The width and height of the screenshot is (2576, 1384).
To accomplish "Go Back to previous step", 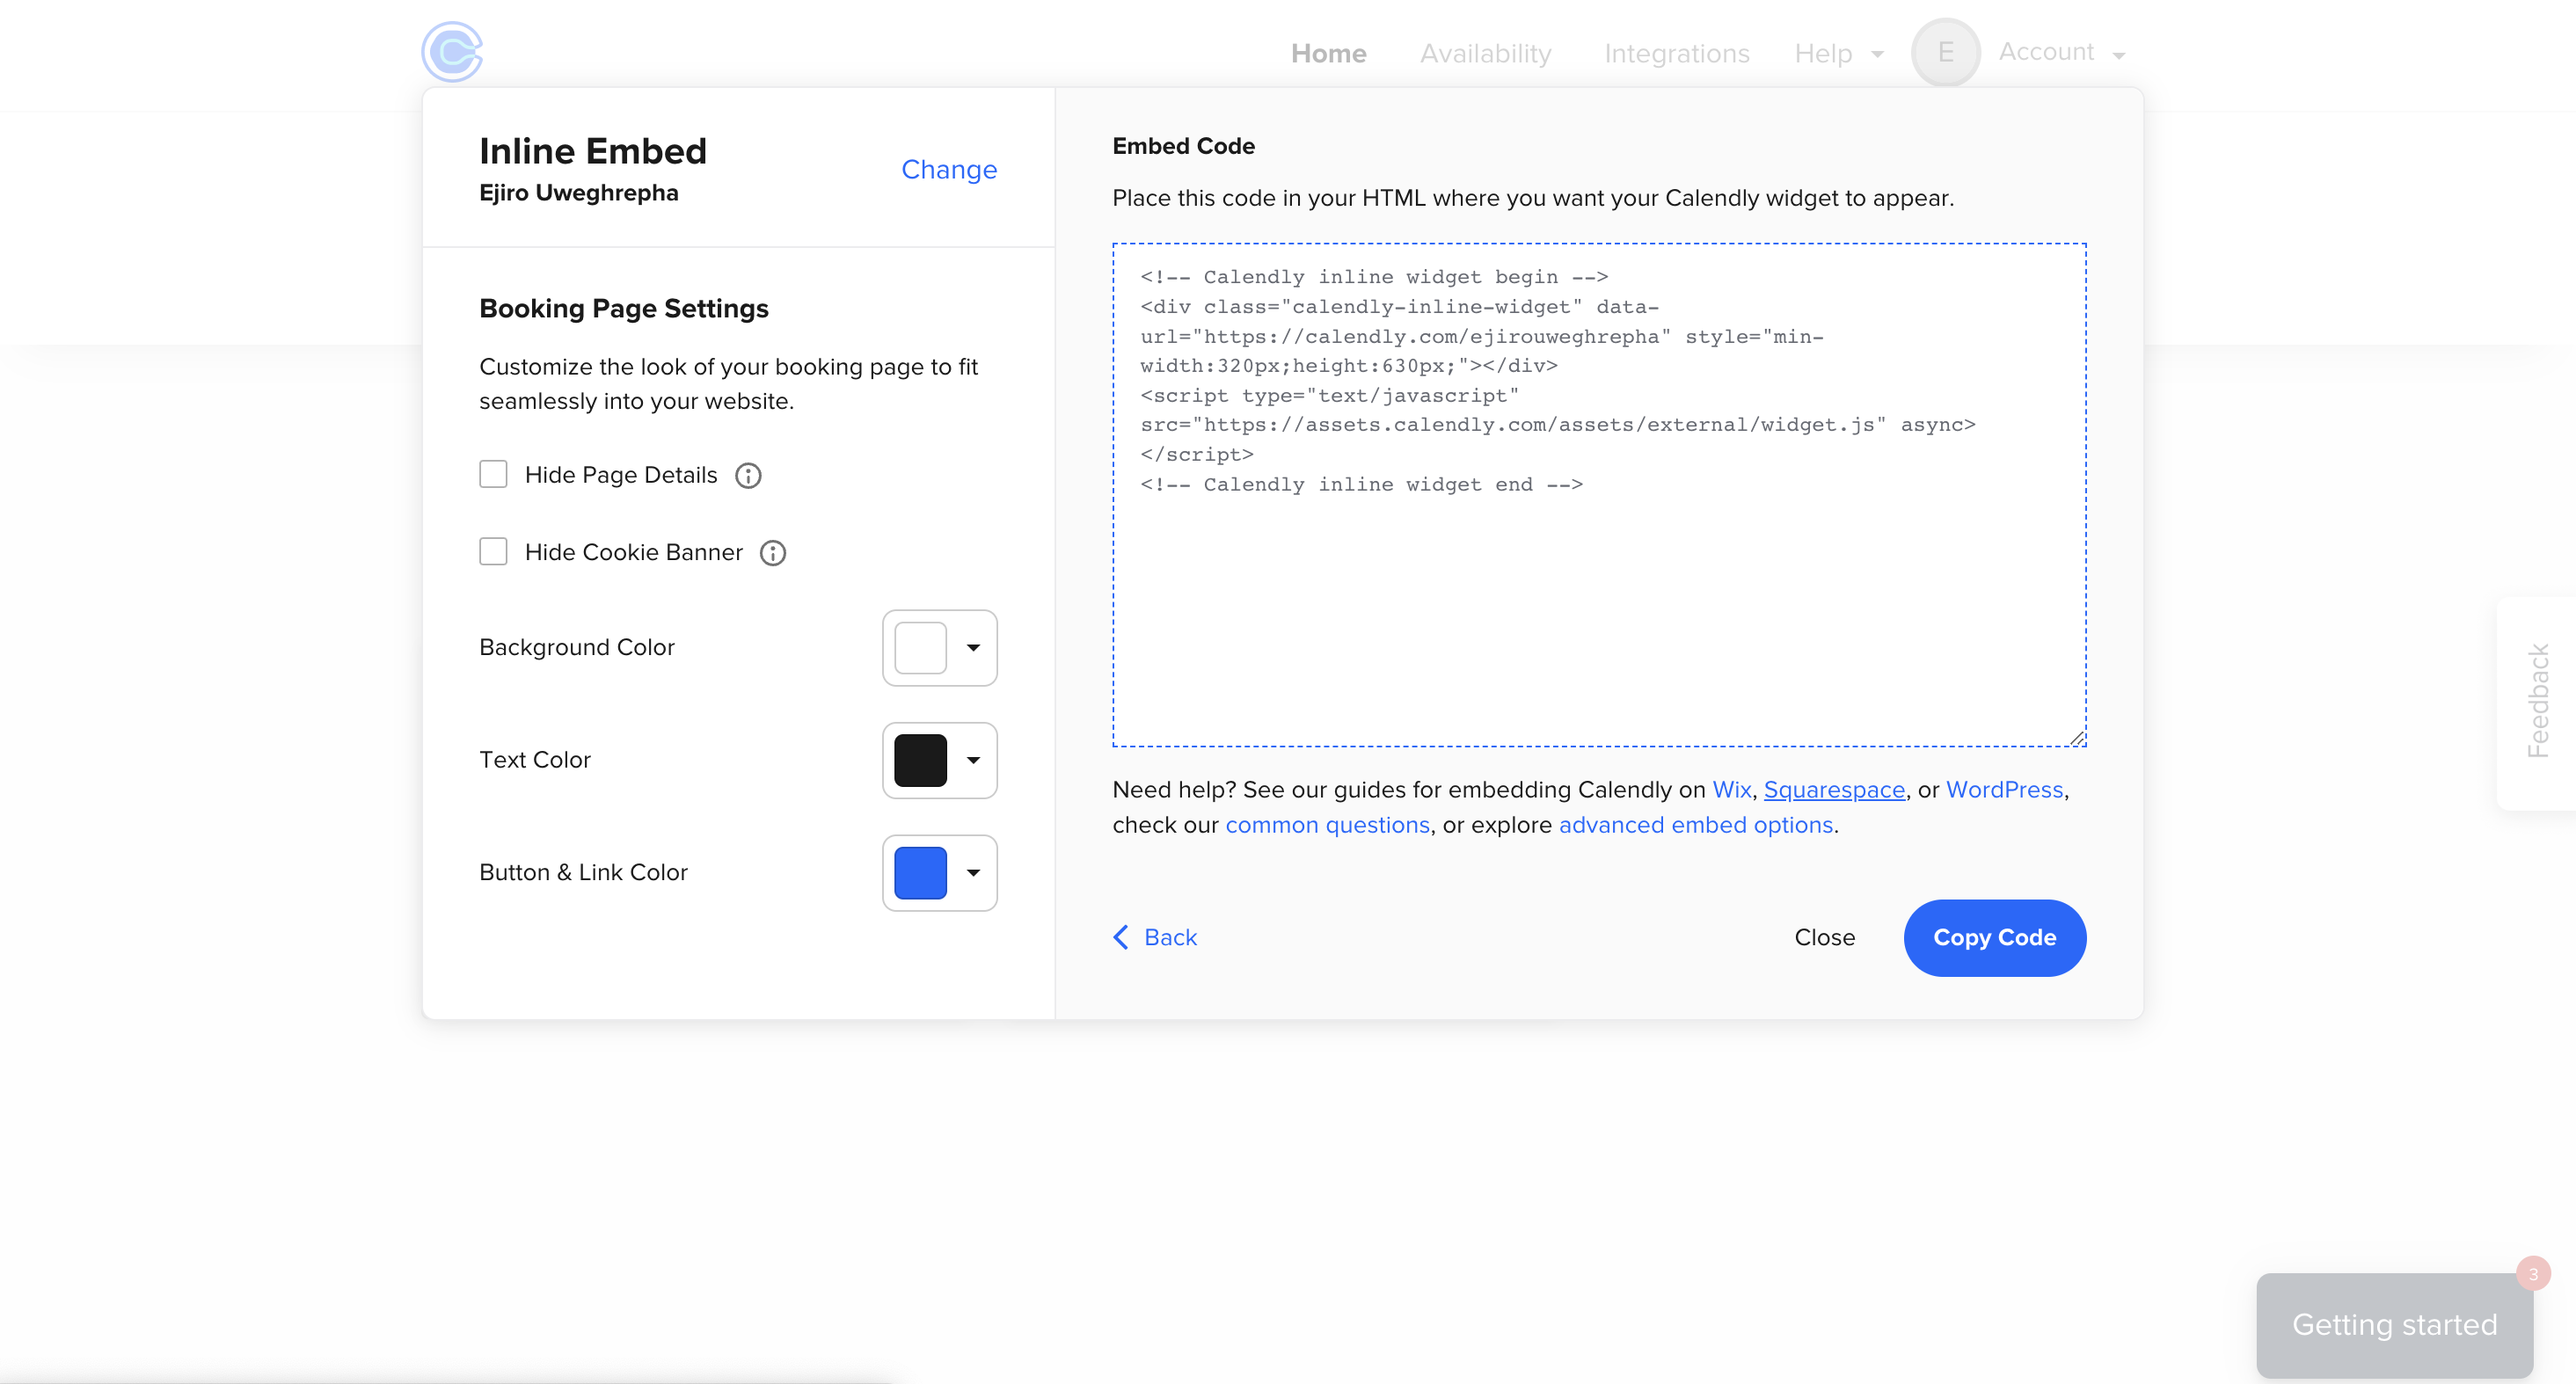I will click(1155, 938).
